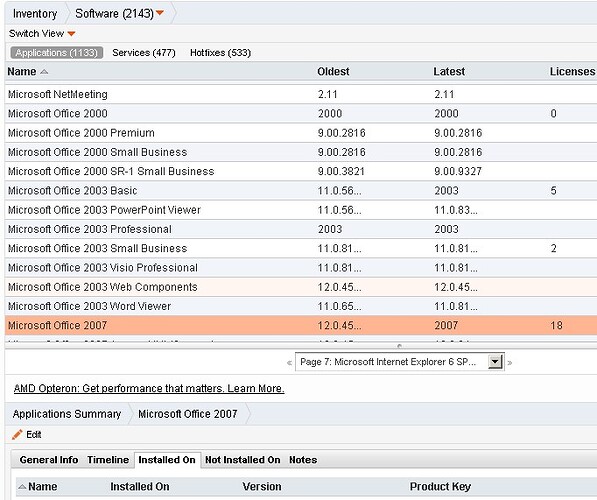597x500 pixels.
Task: Select Microsoft Office 2000 Small Business row
Action: [x=301, y=152]
